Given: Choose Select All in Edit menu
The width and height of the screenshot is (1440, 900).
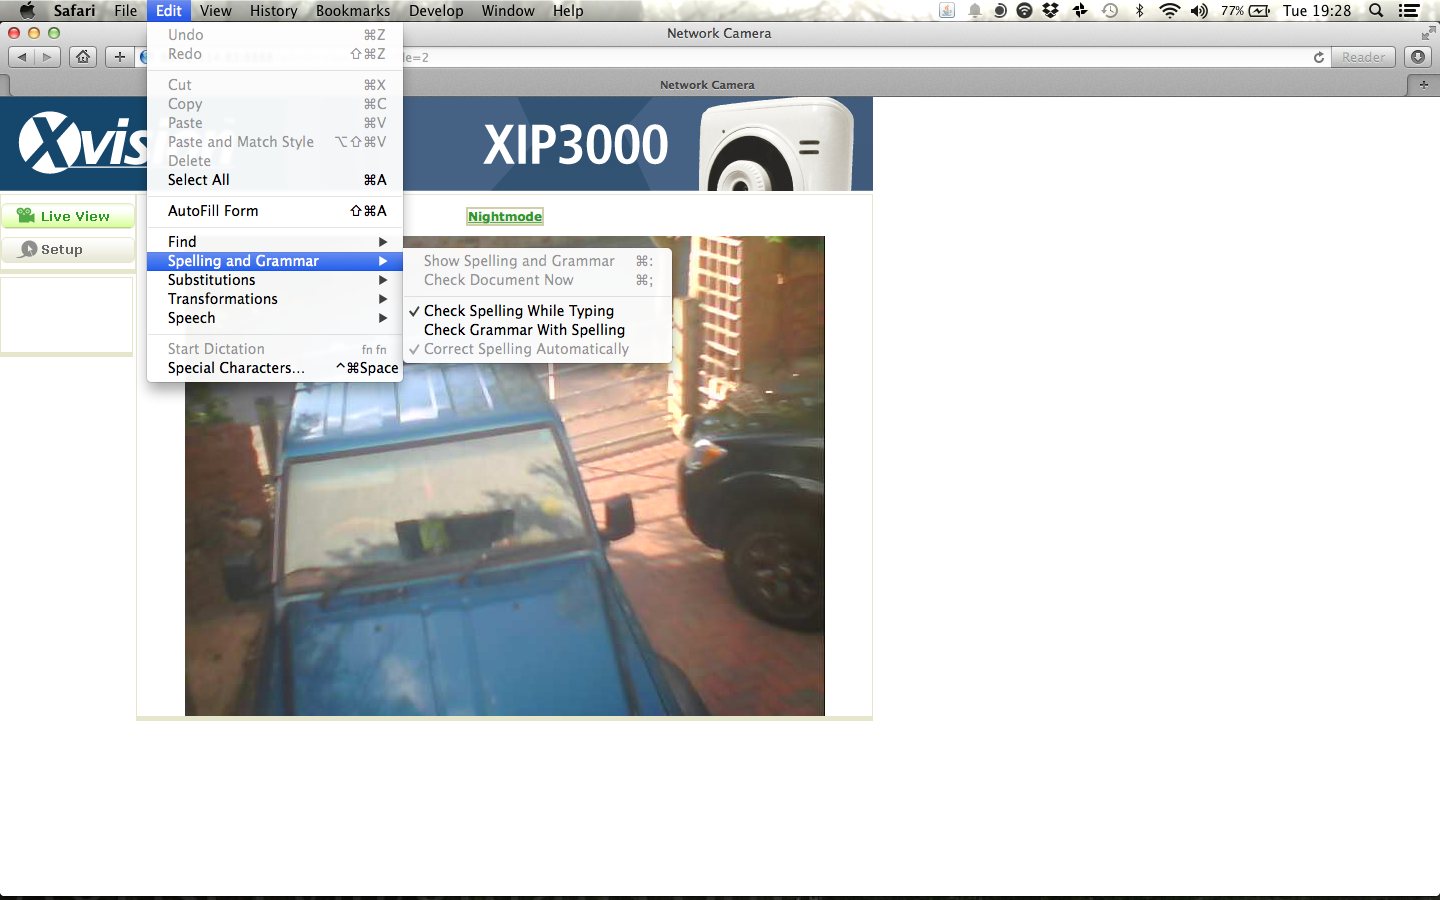Looking at the screenshot, I should (x=275, y=180).
